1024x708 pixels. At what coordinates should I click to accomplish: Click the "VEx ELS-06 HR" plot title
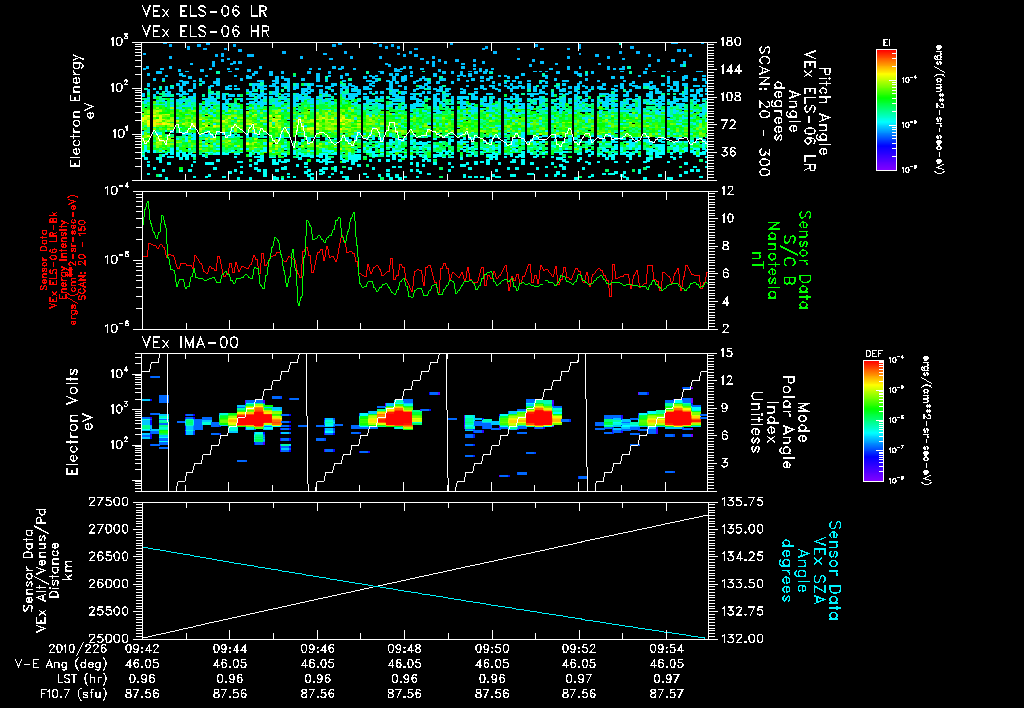(206, 31)
